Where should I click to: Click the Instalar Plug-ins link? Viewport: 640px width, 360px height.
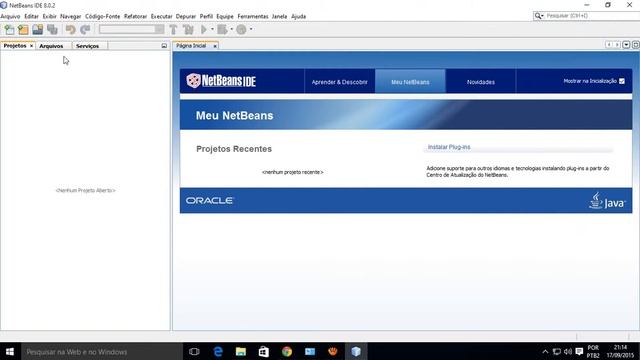[449, 147]
